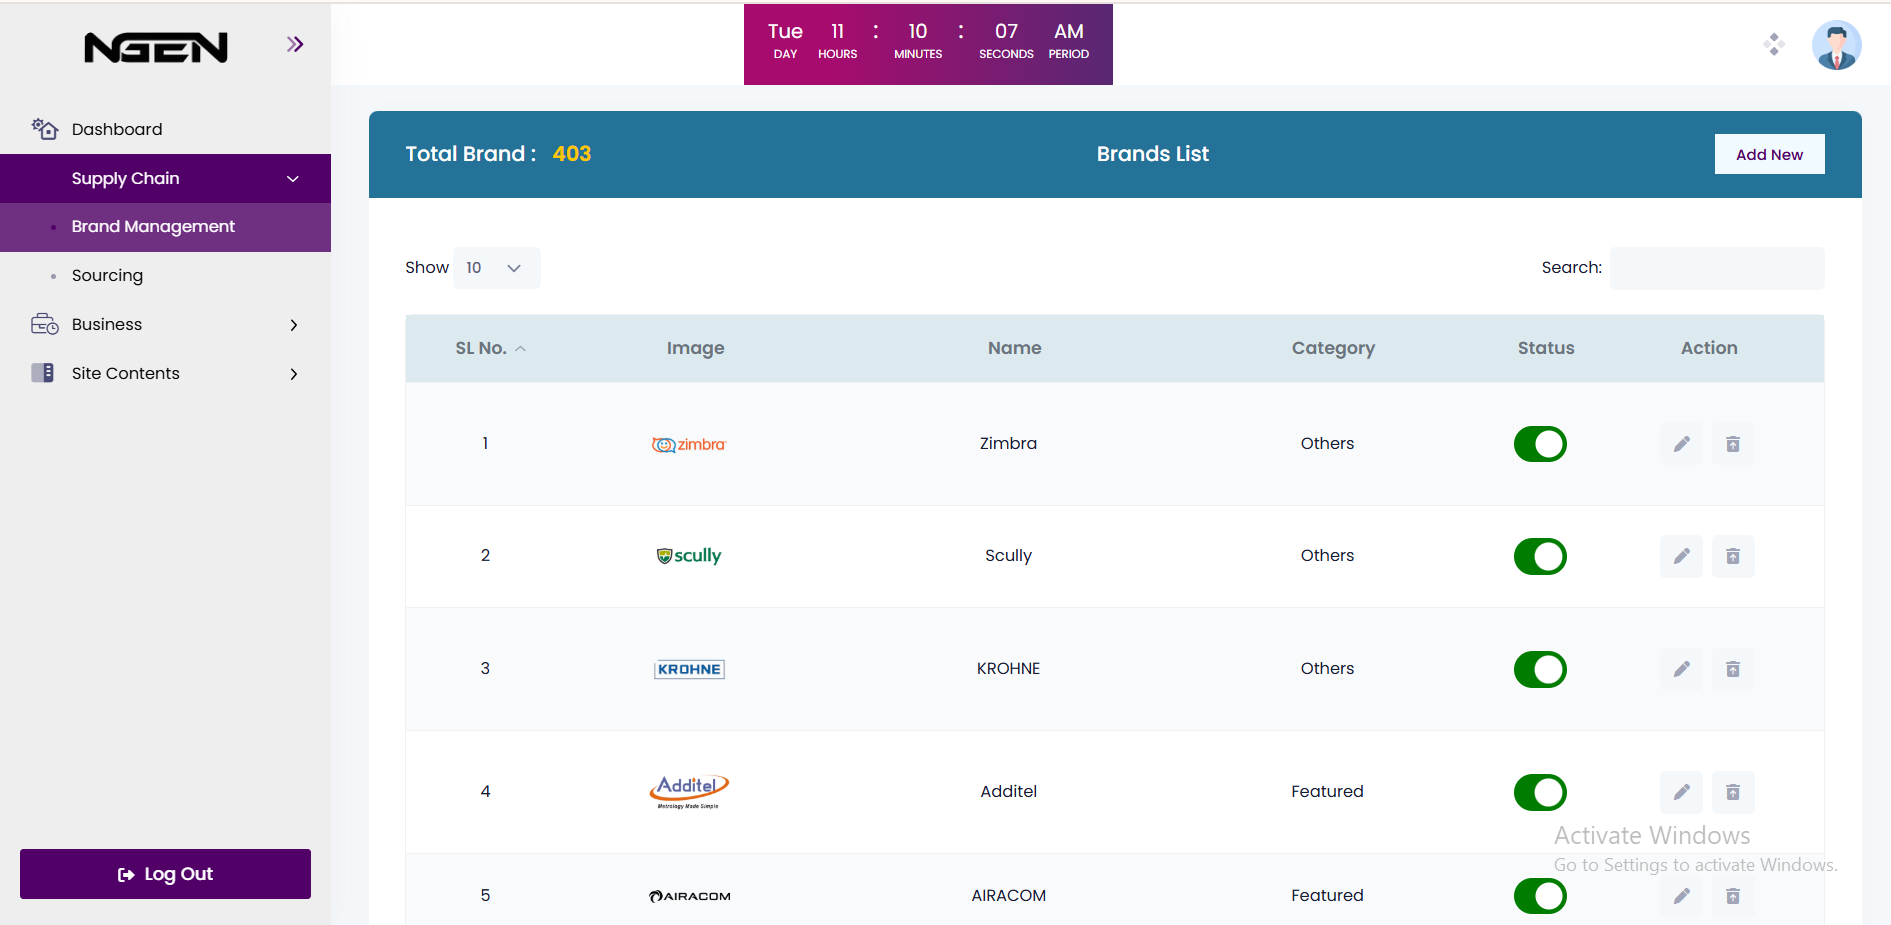1891x925 pixels.
Task: Expand the Business menu
Action: [165, 325]
